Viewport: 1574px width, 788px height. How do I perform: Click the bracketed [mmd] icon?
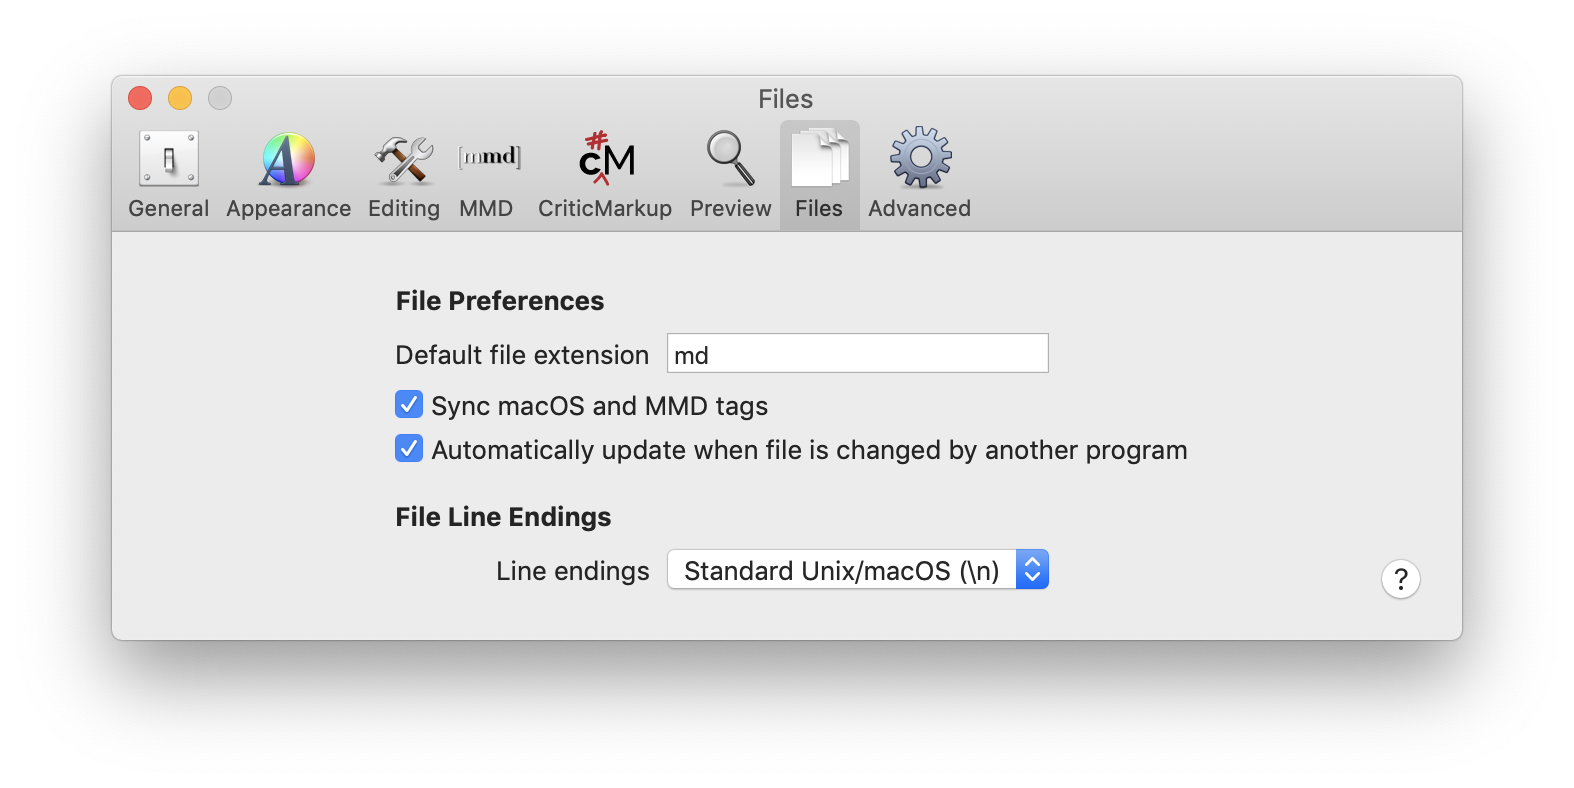click(x=489, y=157)
